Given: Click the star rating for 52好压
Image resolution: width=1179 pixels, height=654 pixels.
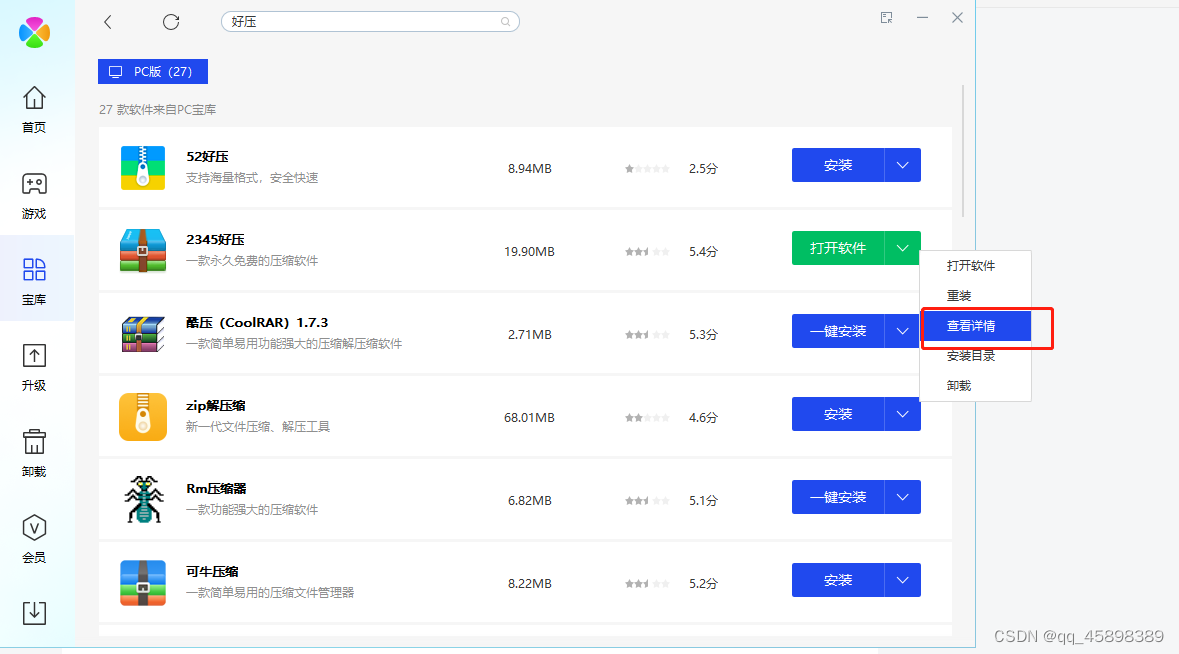Looking at the screenshot, I should (647, 168).
